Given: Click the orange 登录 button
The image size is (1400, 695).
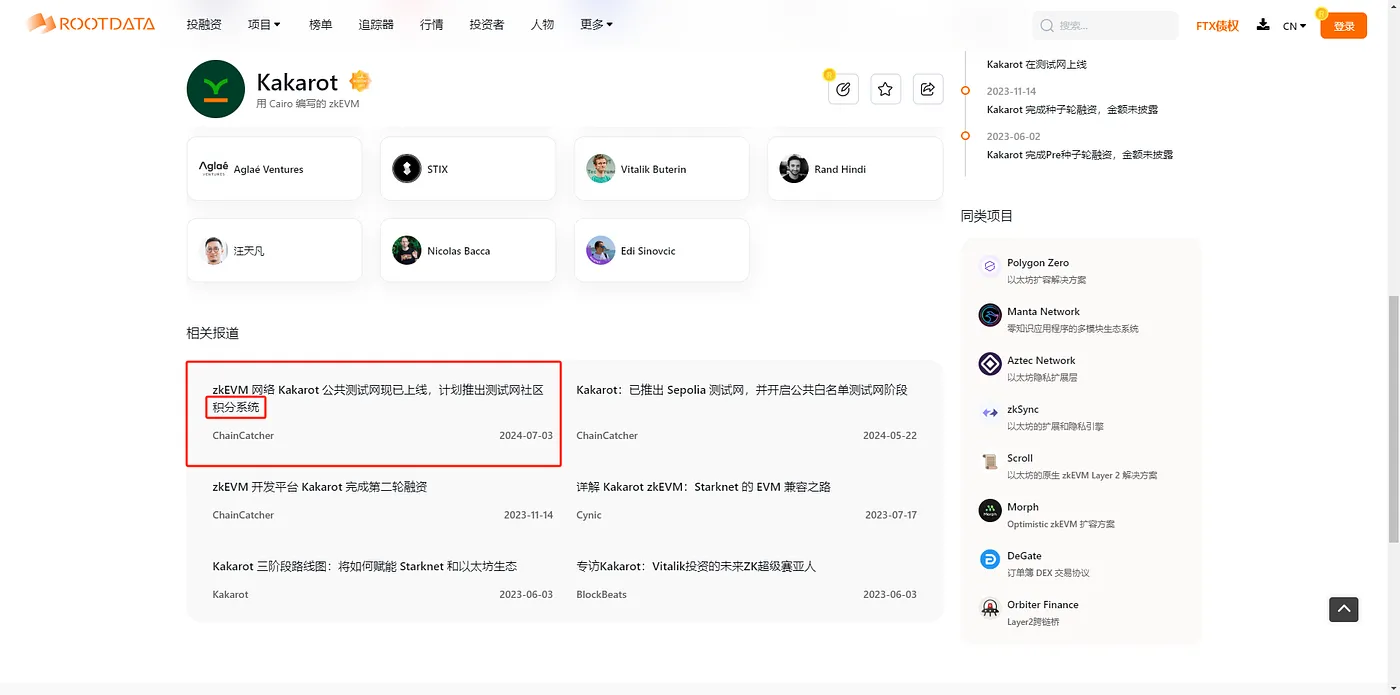Looking at the screenshot, I should tap(1343, 26).
